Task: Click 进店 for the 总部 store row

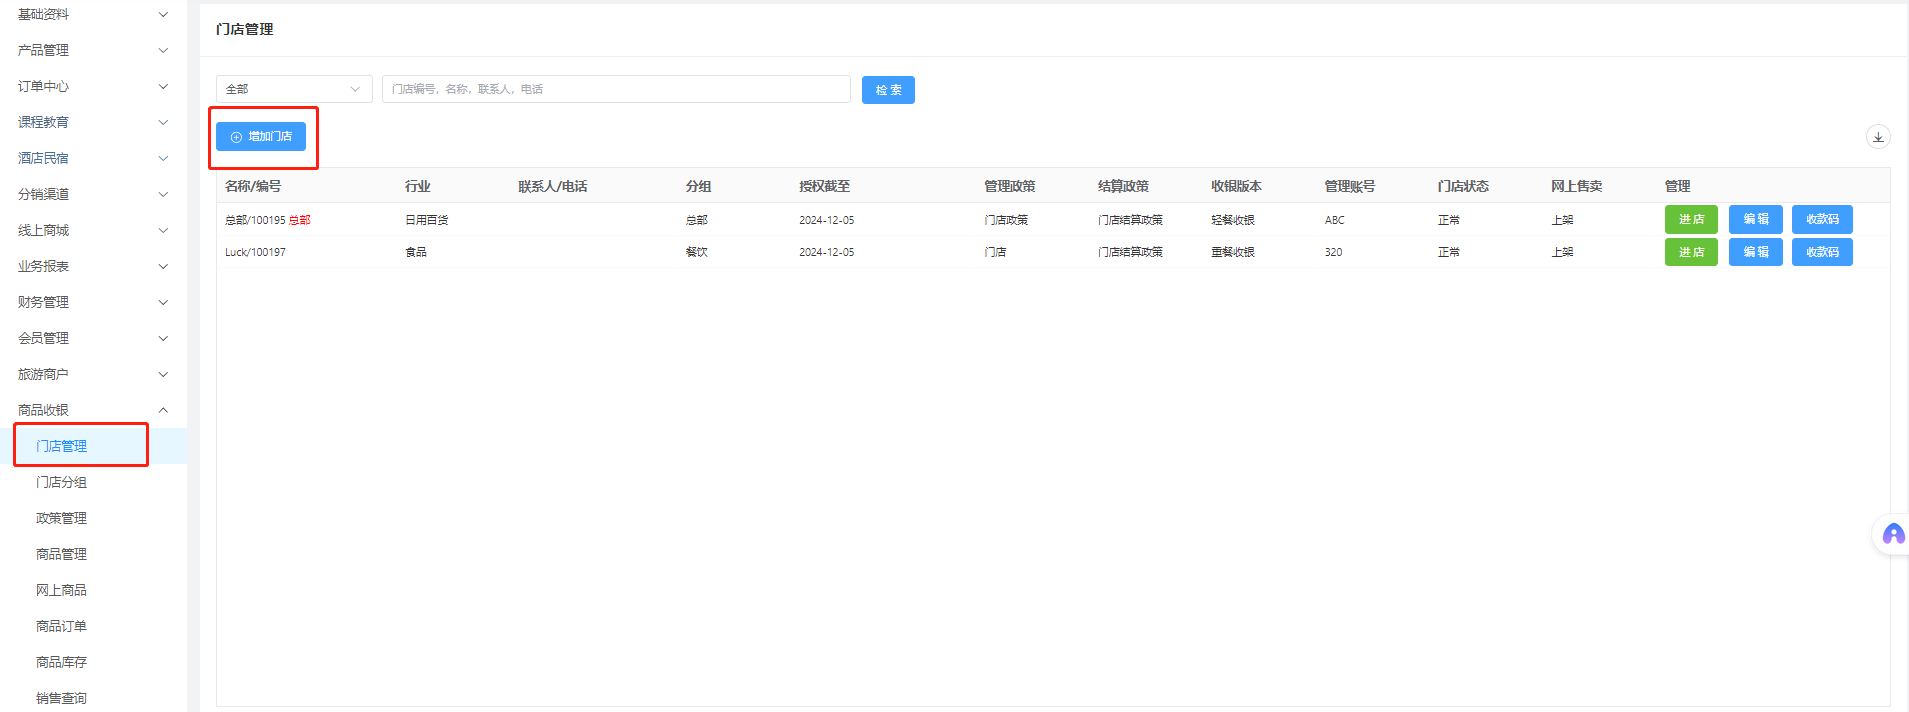Action: click(1691, 219)
